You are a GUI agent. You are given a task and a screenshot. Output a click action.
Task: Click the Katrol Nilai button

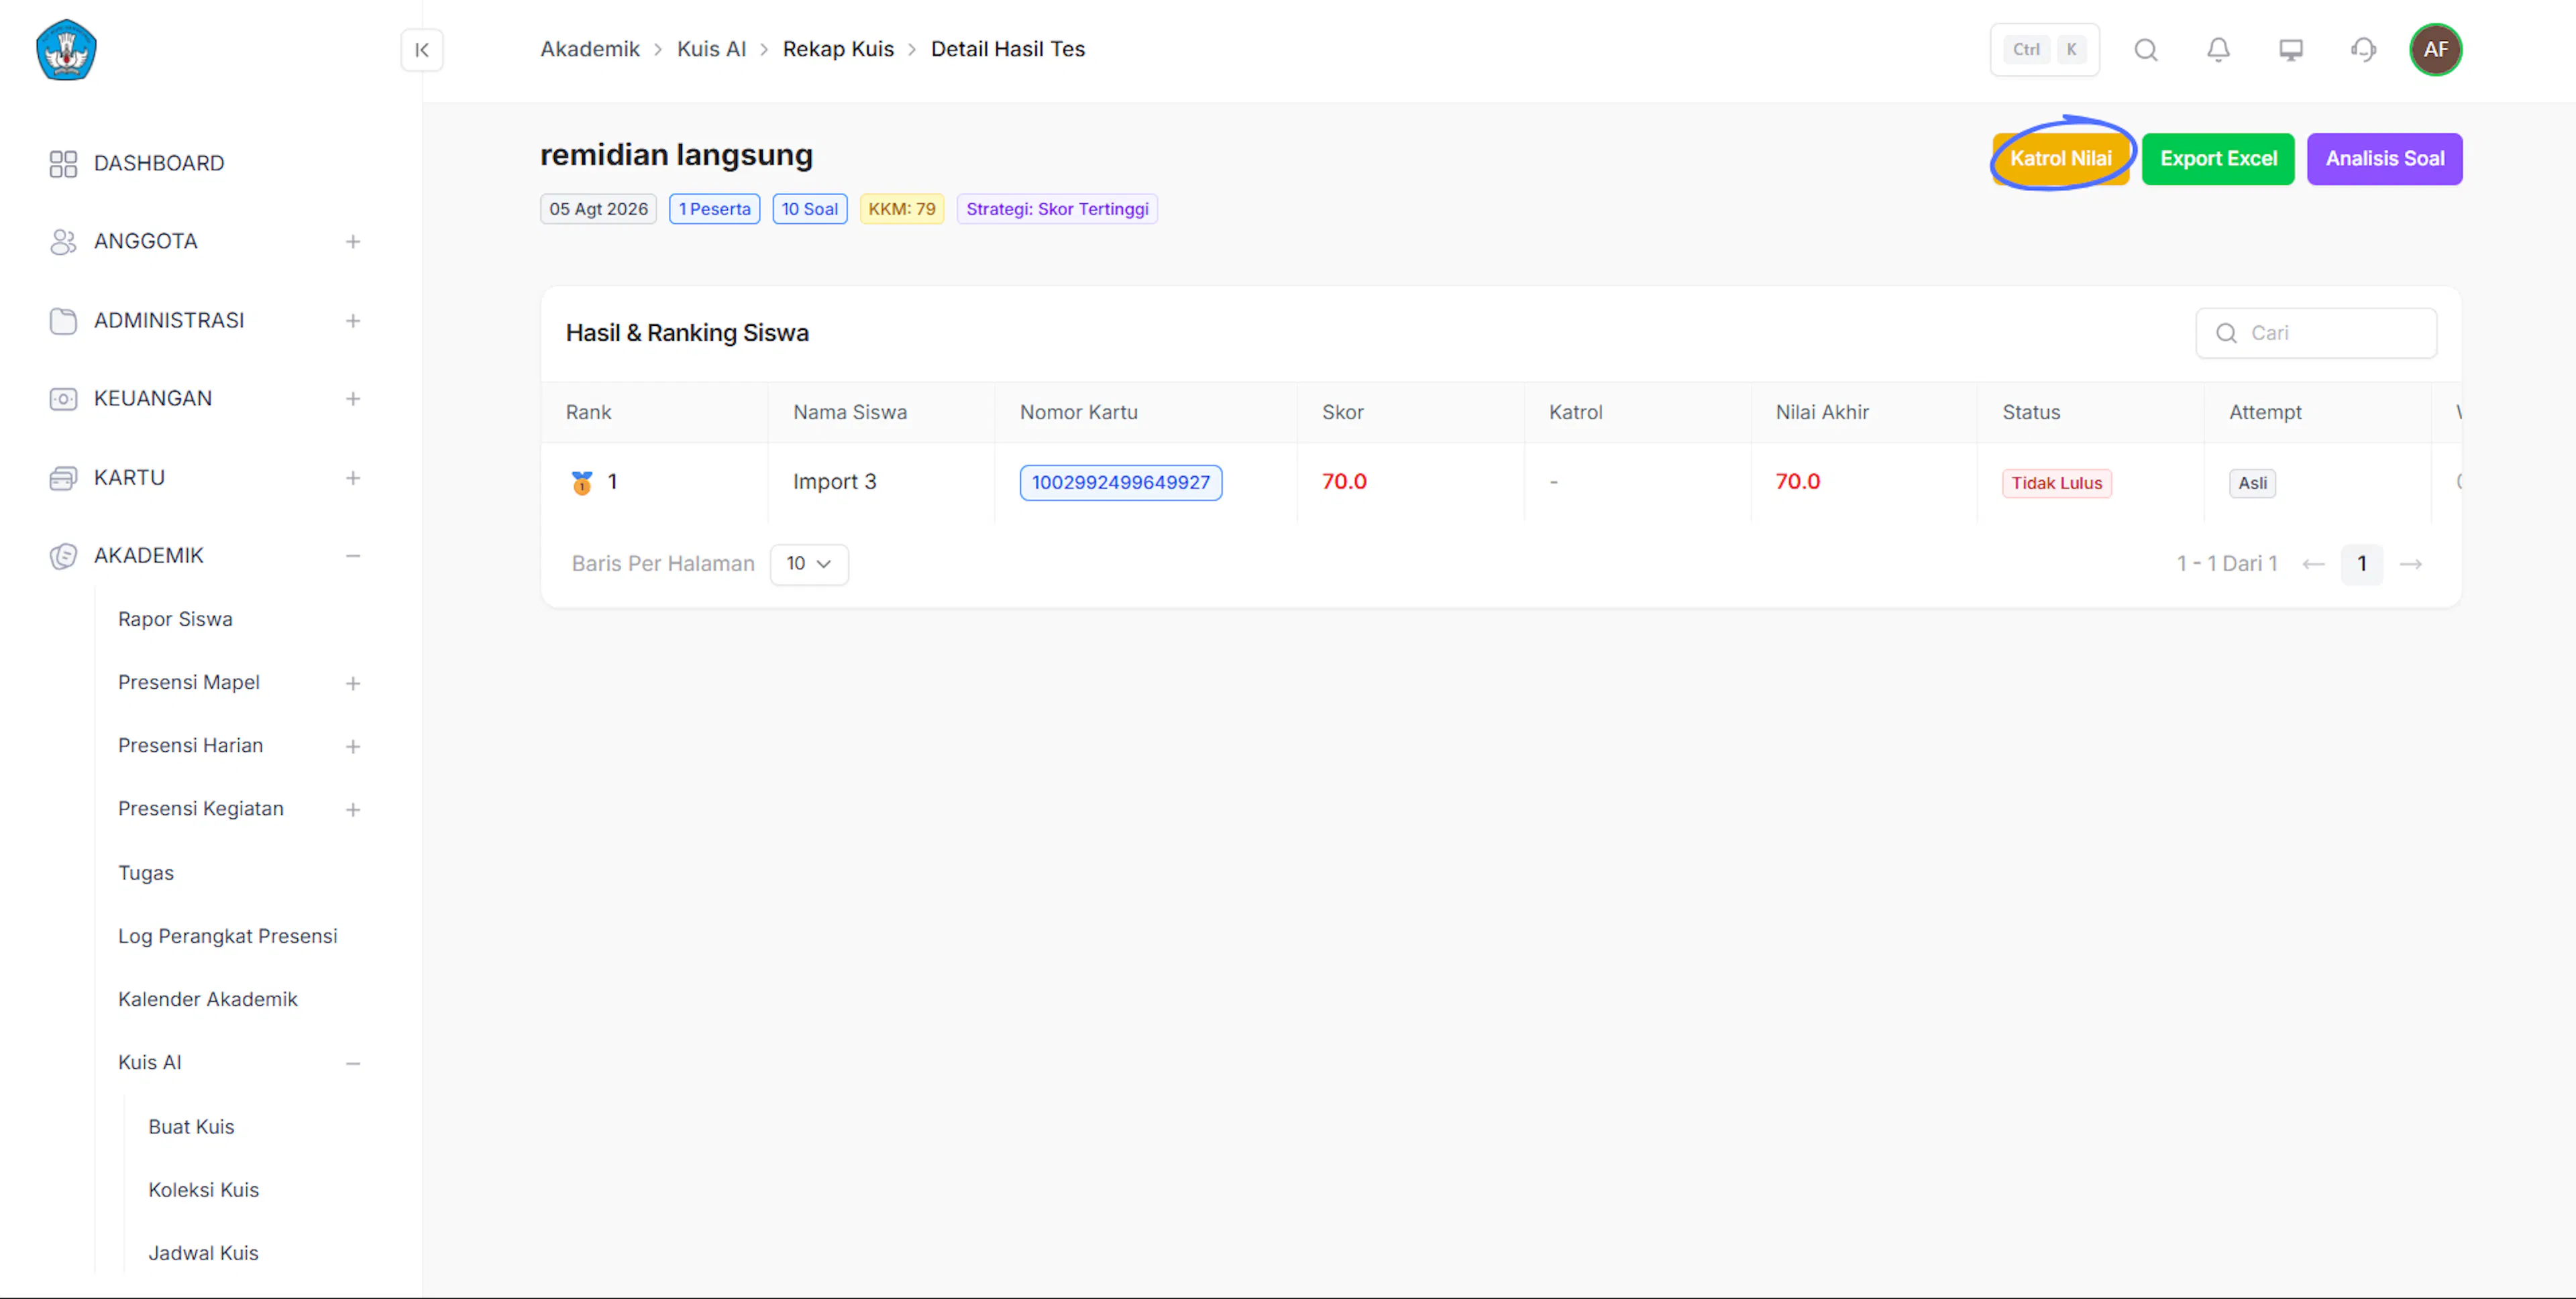point(2060,159)
